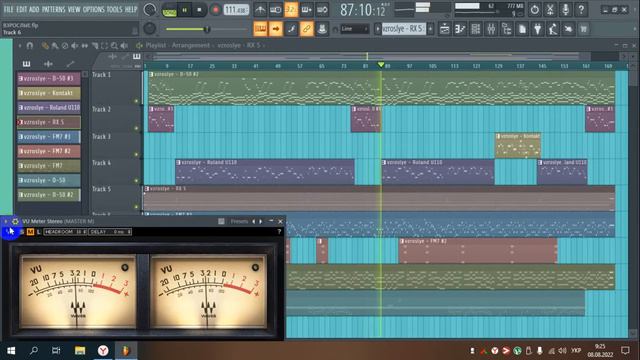Open the HELP menu

click(x=131, y=9)
